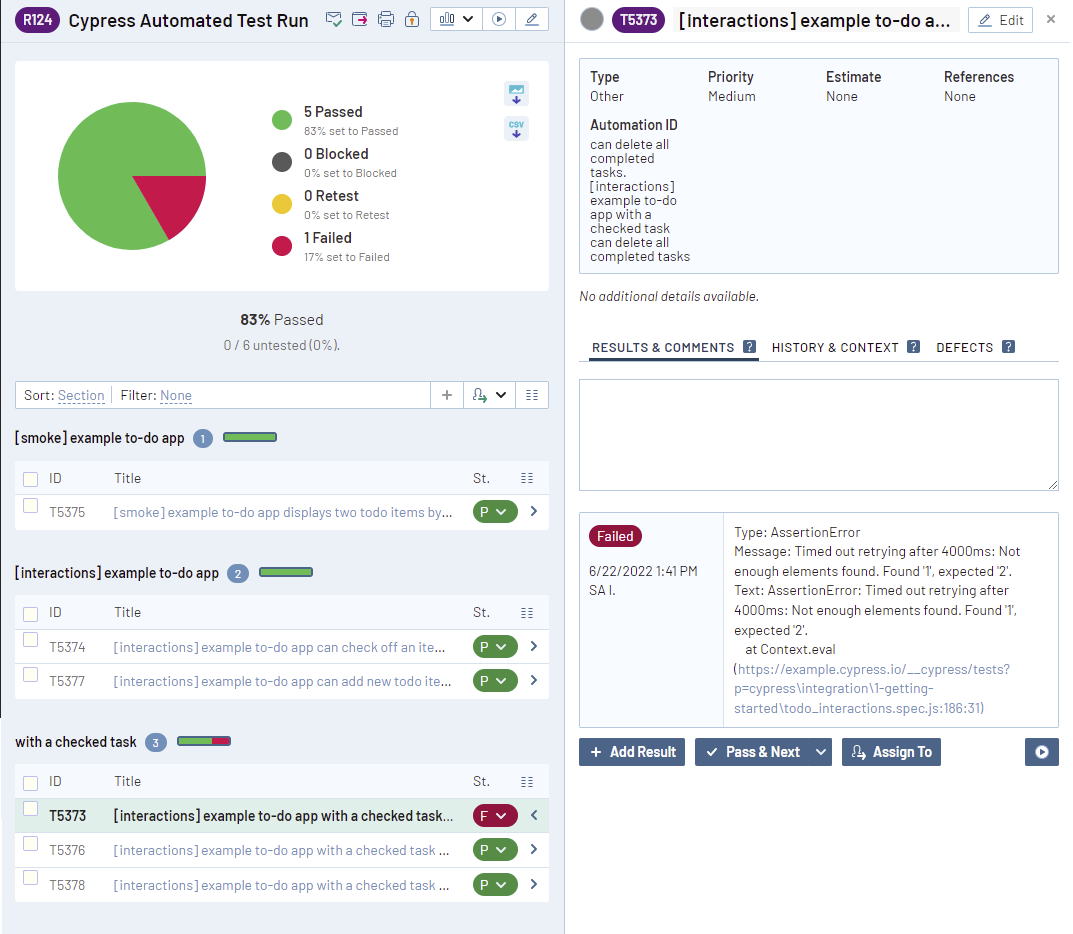Click the envelope checkmark icon

[335, 20]
